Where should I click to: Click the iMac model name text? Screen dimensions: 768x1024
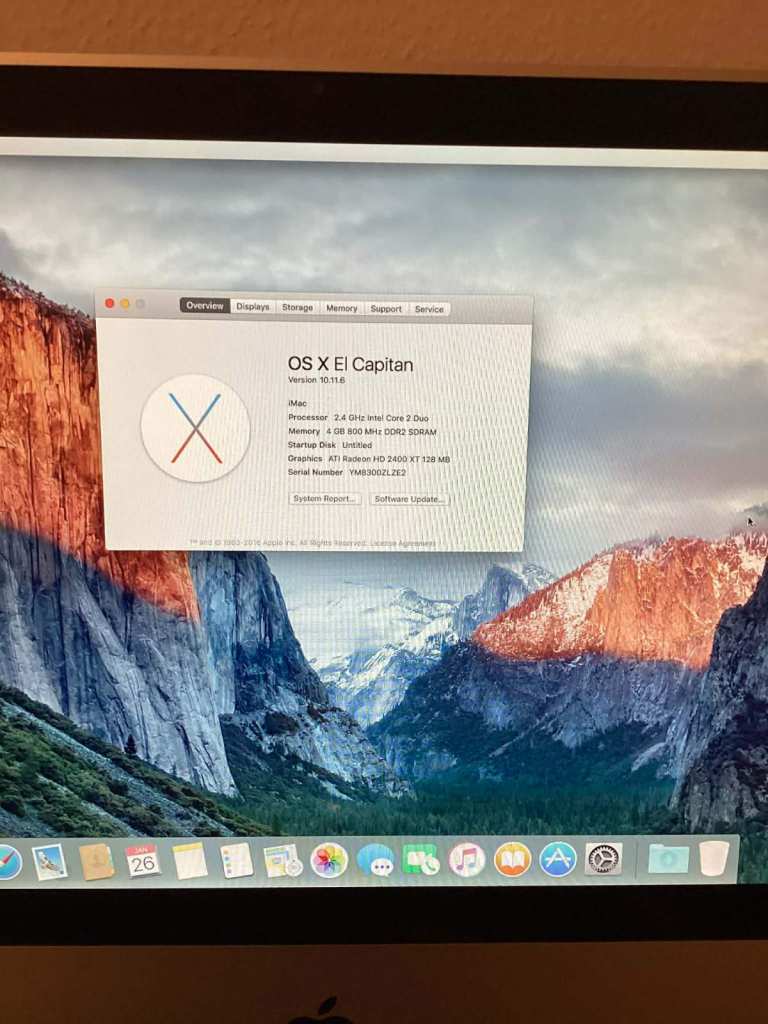(x=297, y=404)
